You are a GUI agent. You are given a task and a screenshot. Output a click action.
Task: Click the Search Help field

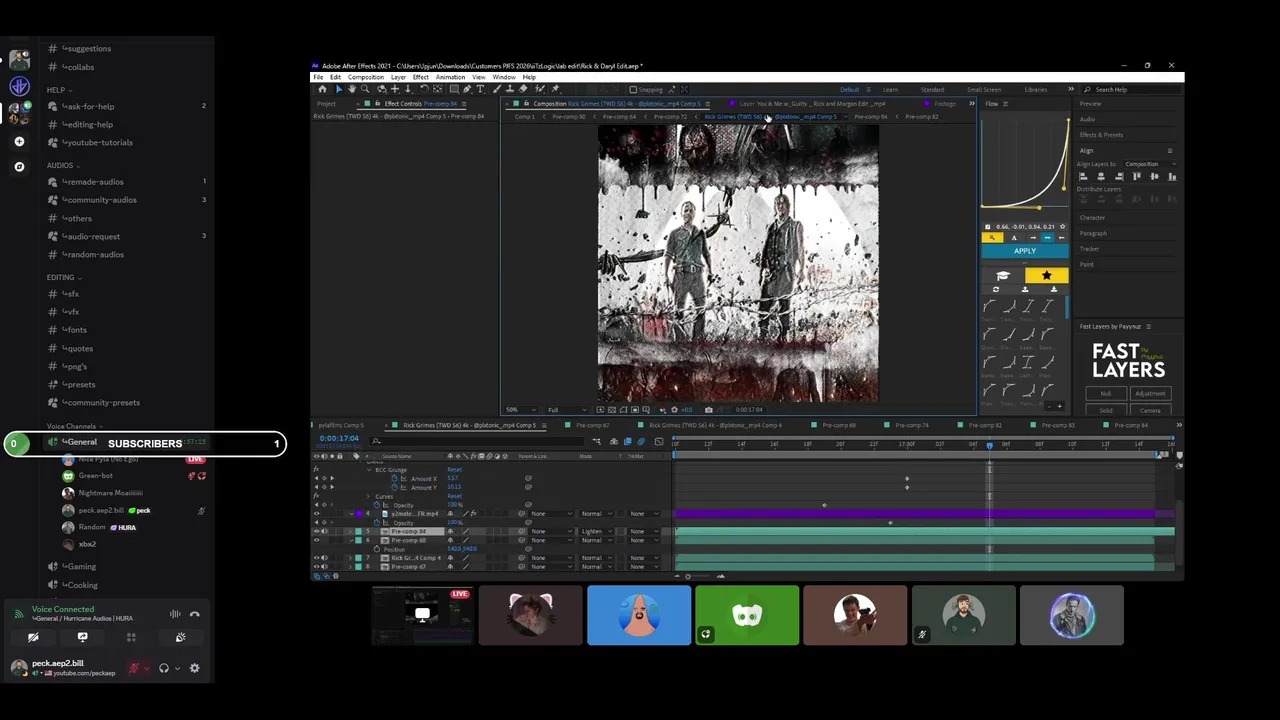click(1130, 89)
